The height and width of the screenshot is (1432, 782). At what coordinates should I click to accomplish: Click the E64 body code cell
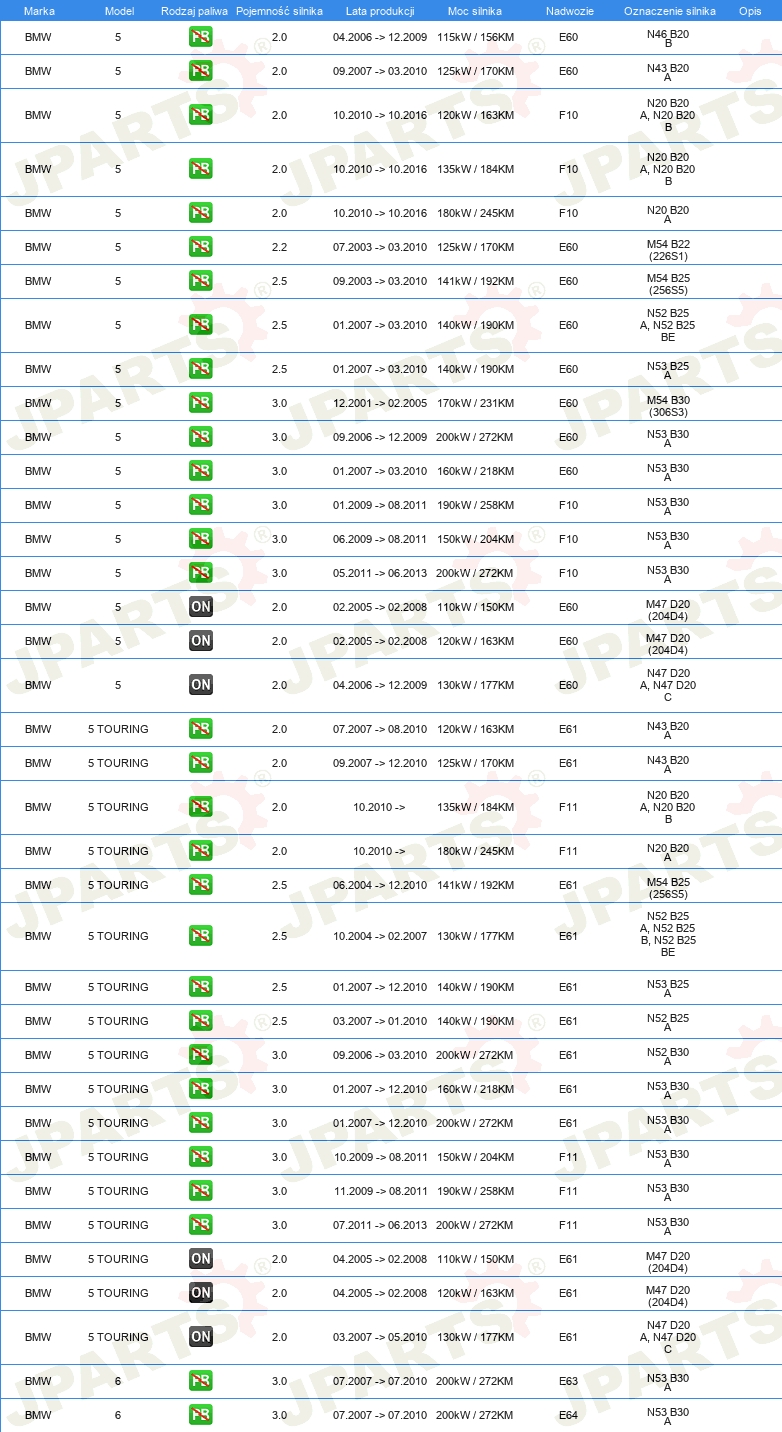[569, 1415]
